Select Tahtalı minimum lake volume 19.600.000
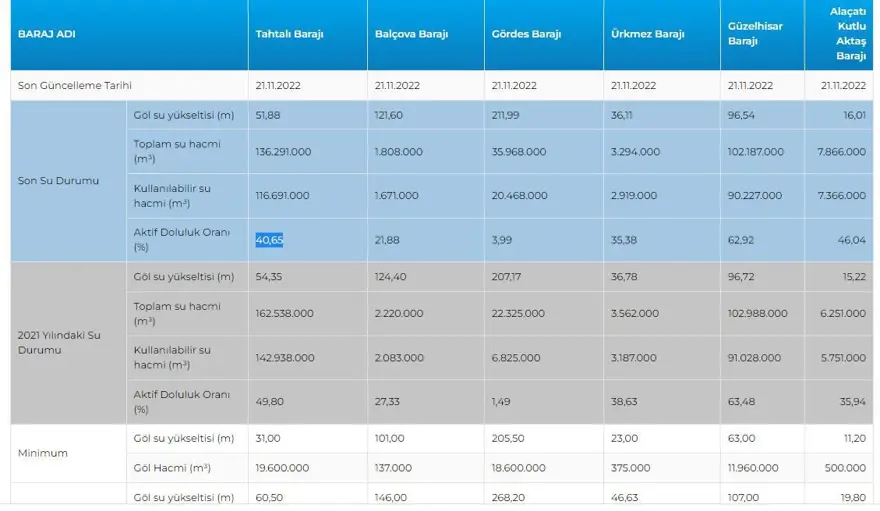This screenshot has width=880, height=511. coord(281,467)
